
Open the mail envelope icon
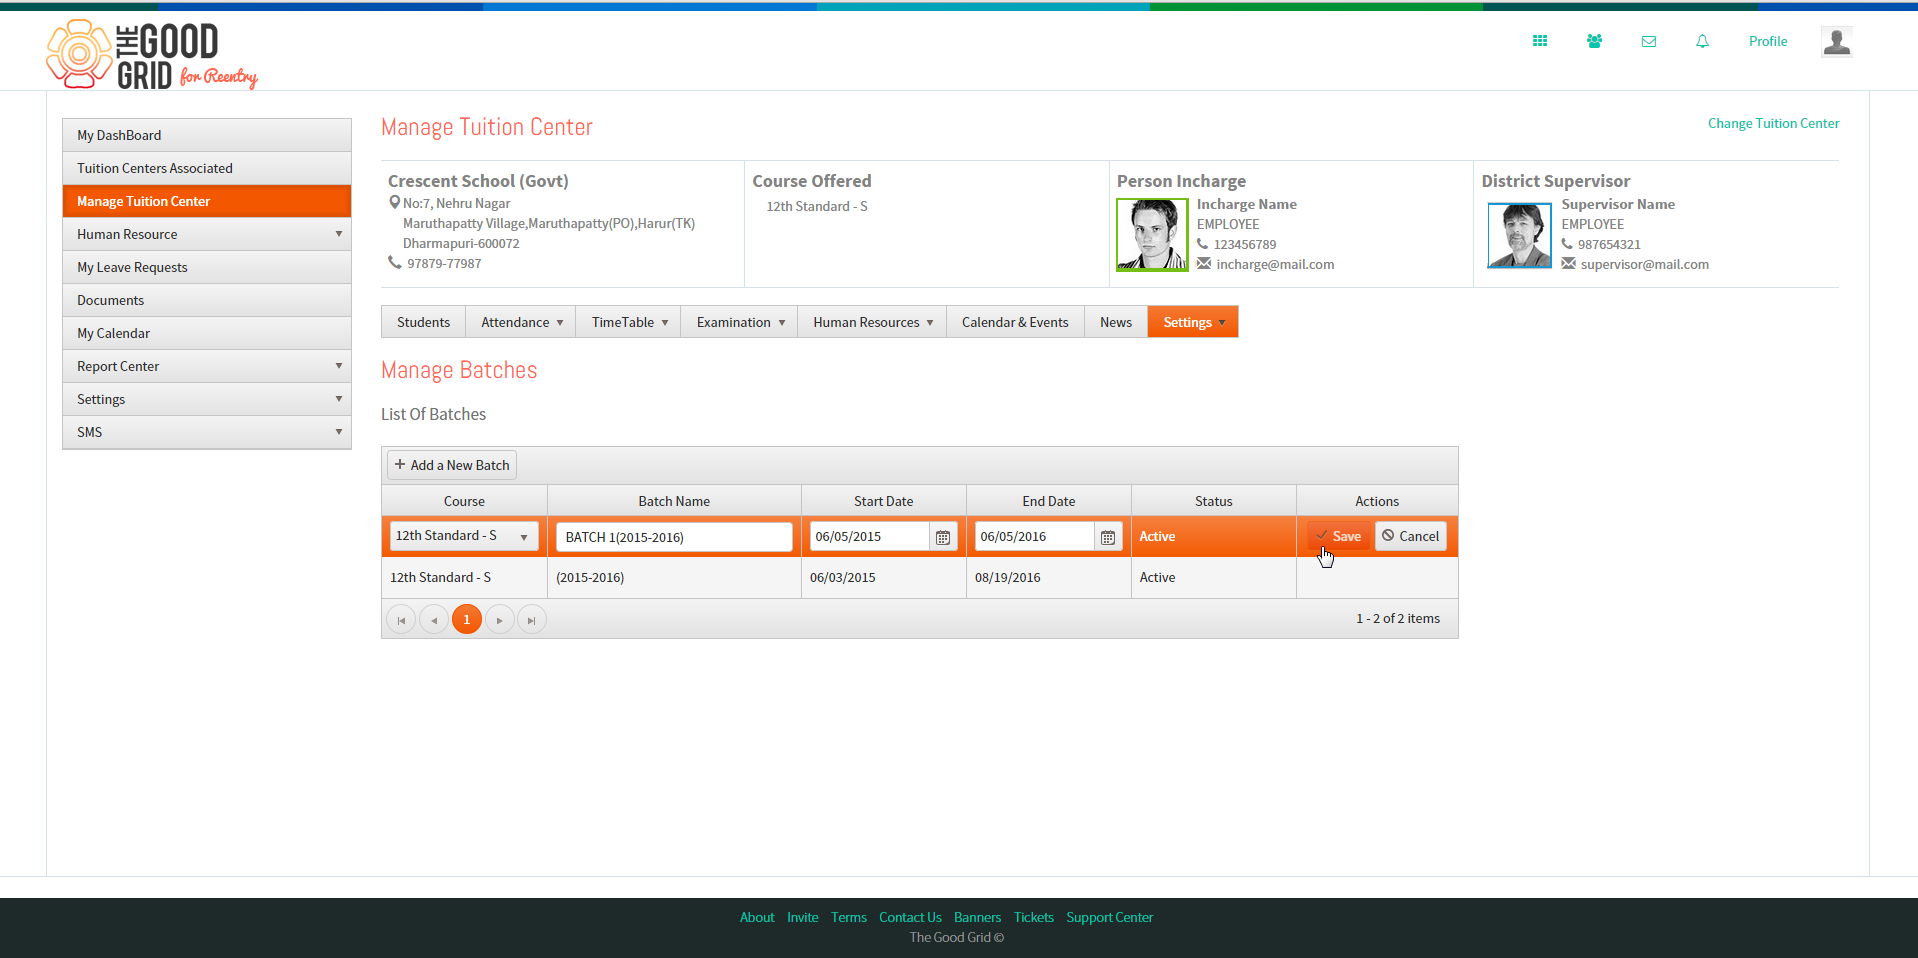point(1649,41)
